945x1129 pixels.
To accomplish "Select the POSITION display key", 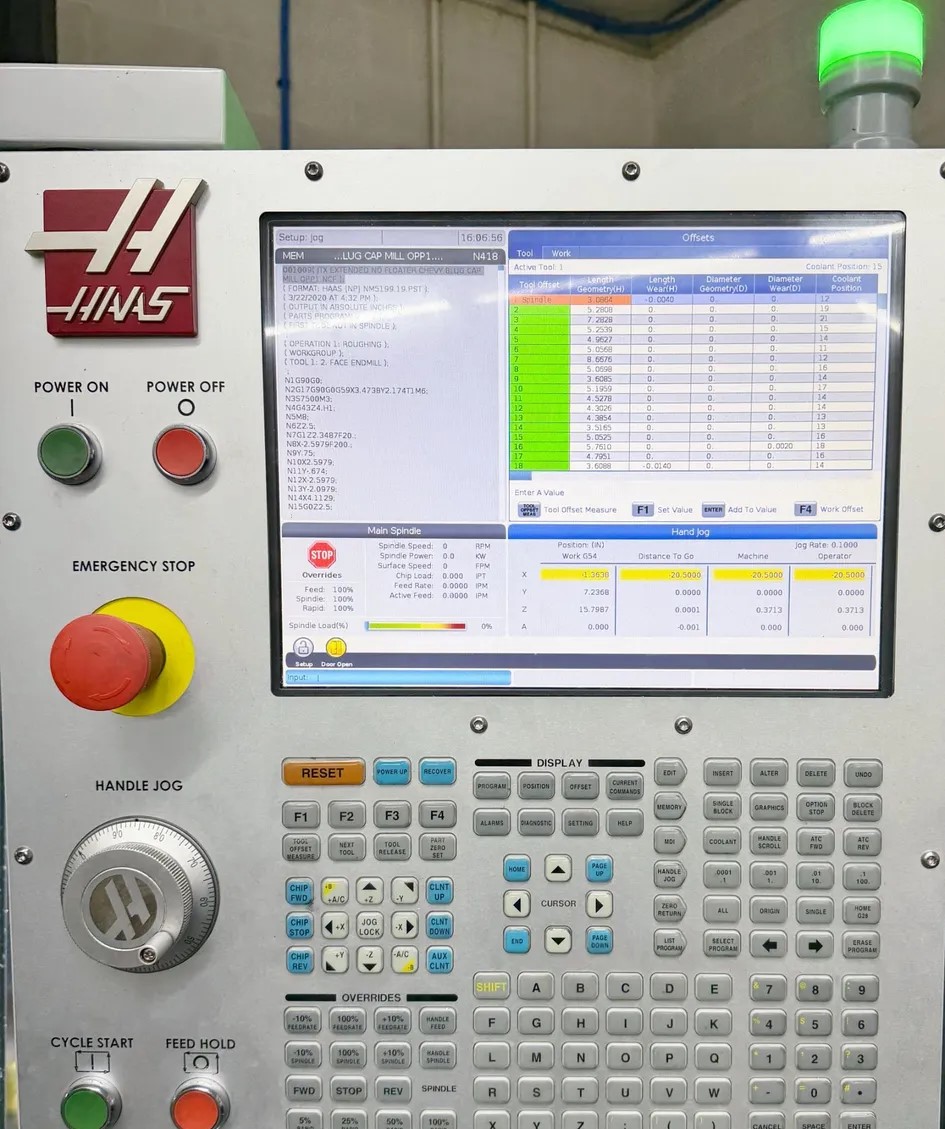I will tap(536, 786).
